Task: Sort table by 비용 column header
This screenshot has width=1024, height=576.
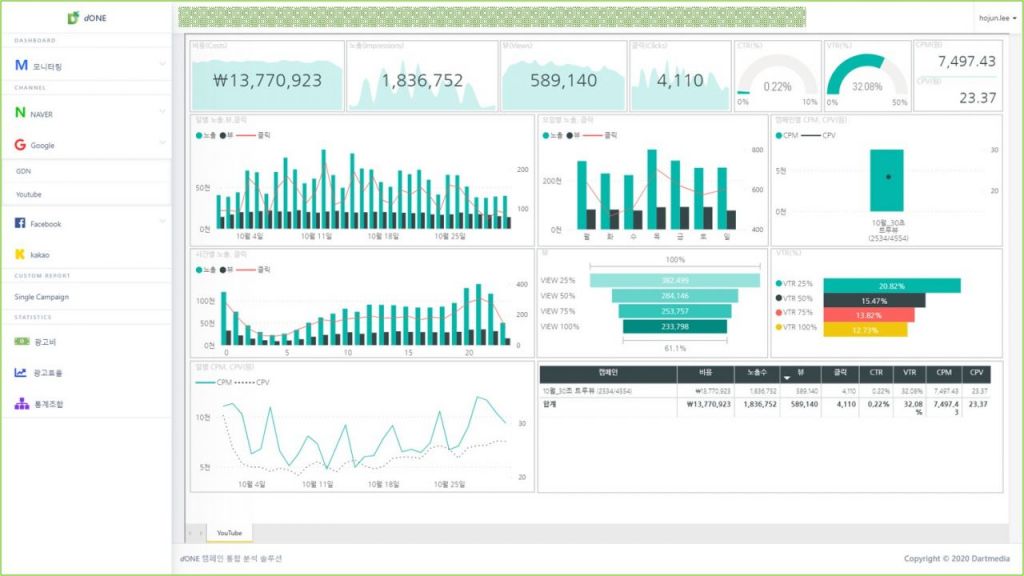Action: pos(705,372)
